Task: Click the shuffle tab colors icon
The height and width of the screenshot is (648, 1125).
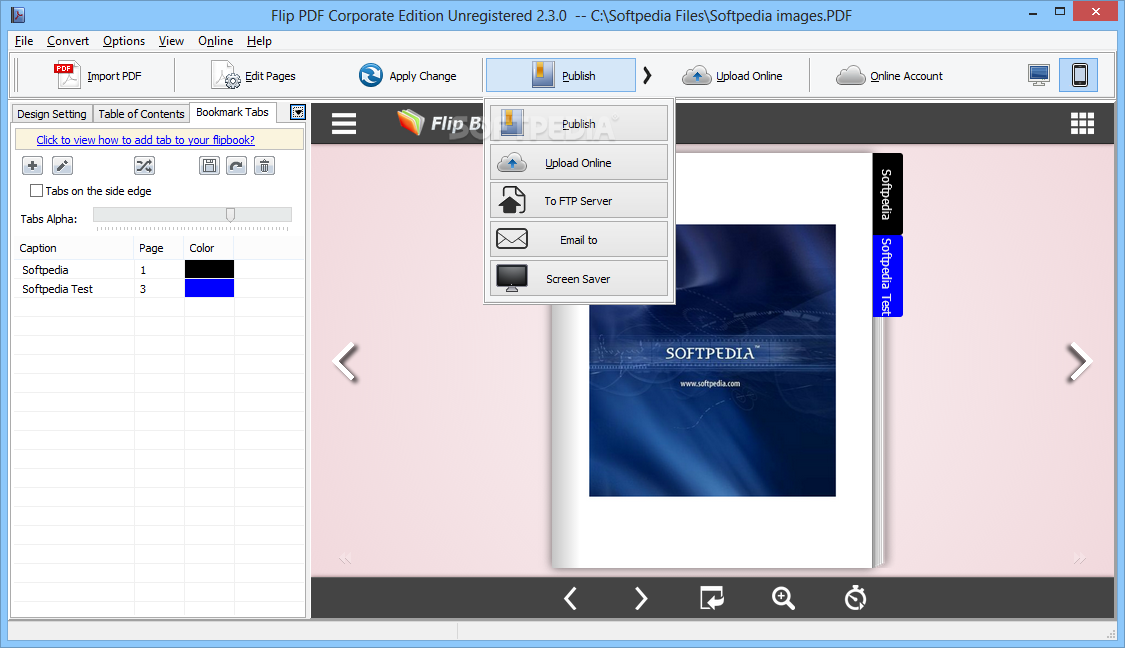Action: 144,166
